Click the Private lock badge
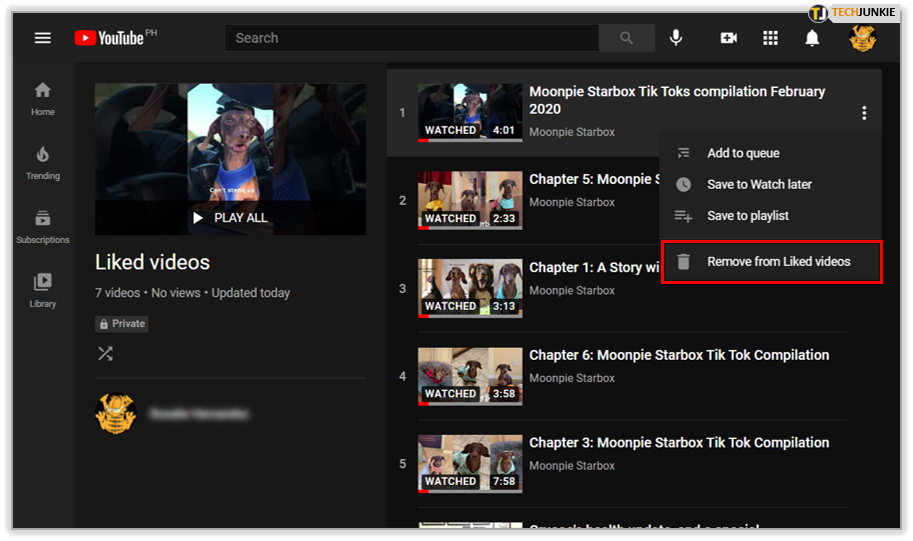 click(x=122, y=324)
